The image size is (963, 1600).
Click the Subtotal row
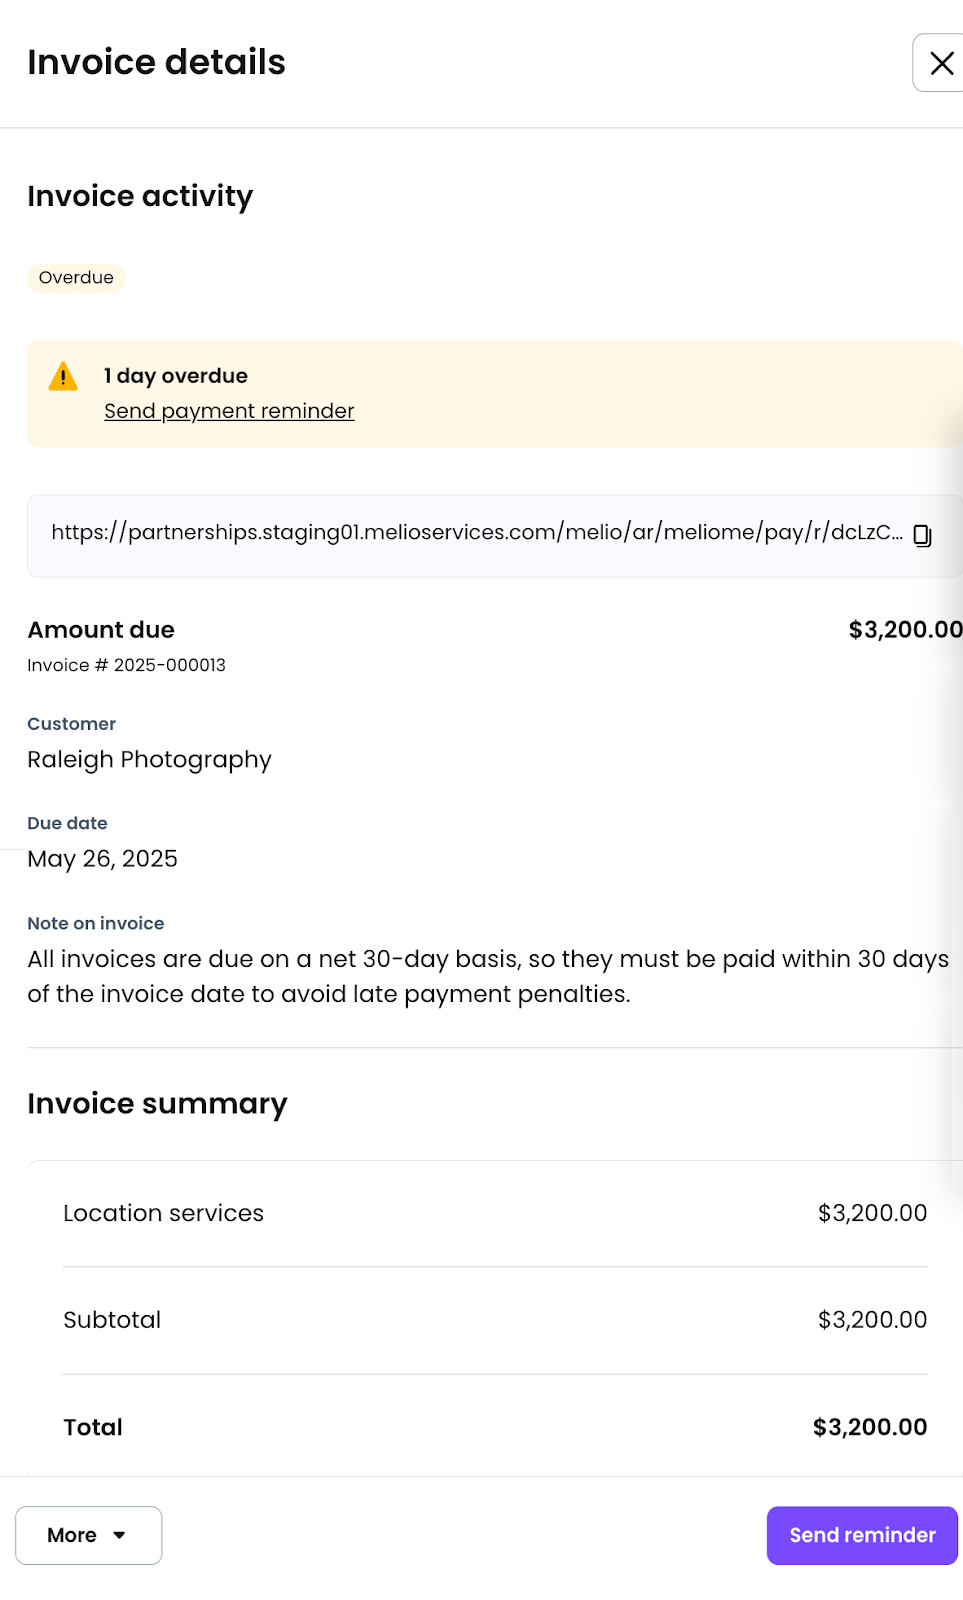click(495, 1320)
